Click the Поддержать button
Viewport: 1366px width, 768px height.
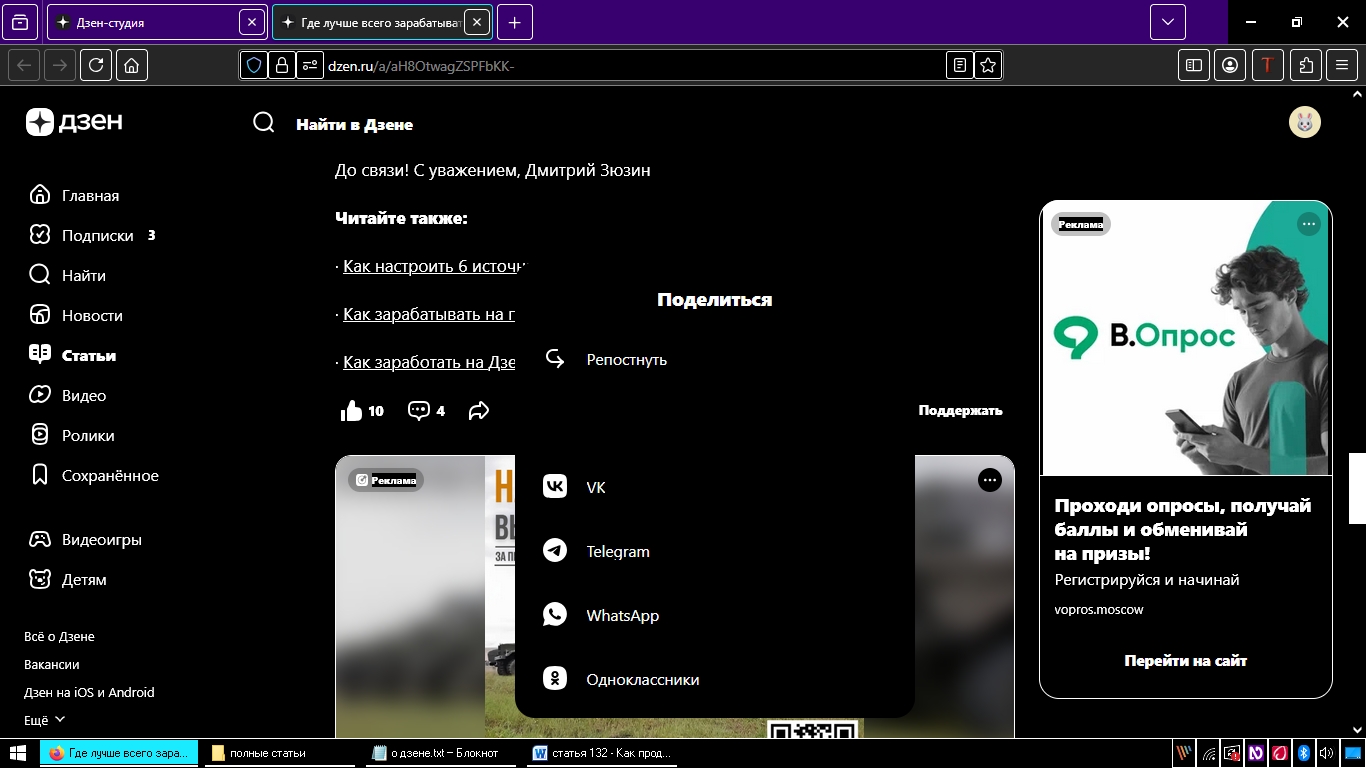point(960,410)
